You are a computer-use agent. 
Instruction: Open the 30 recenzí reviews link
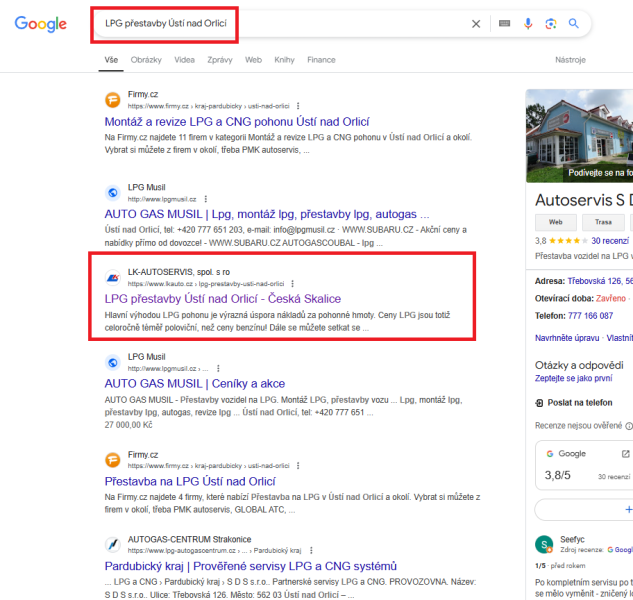[x=610, y=241]
